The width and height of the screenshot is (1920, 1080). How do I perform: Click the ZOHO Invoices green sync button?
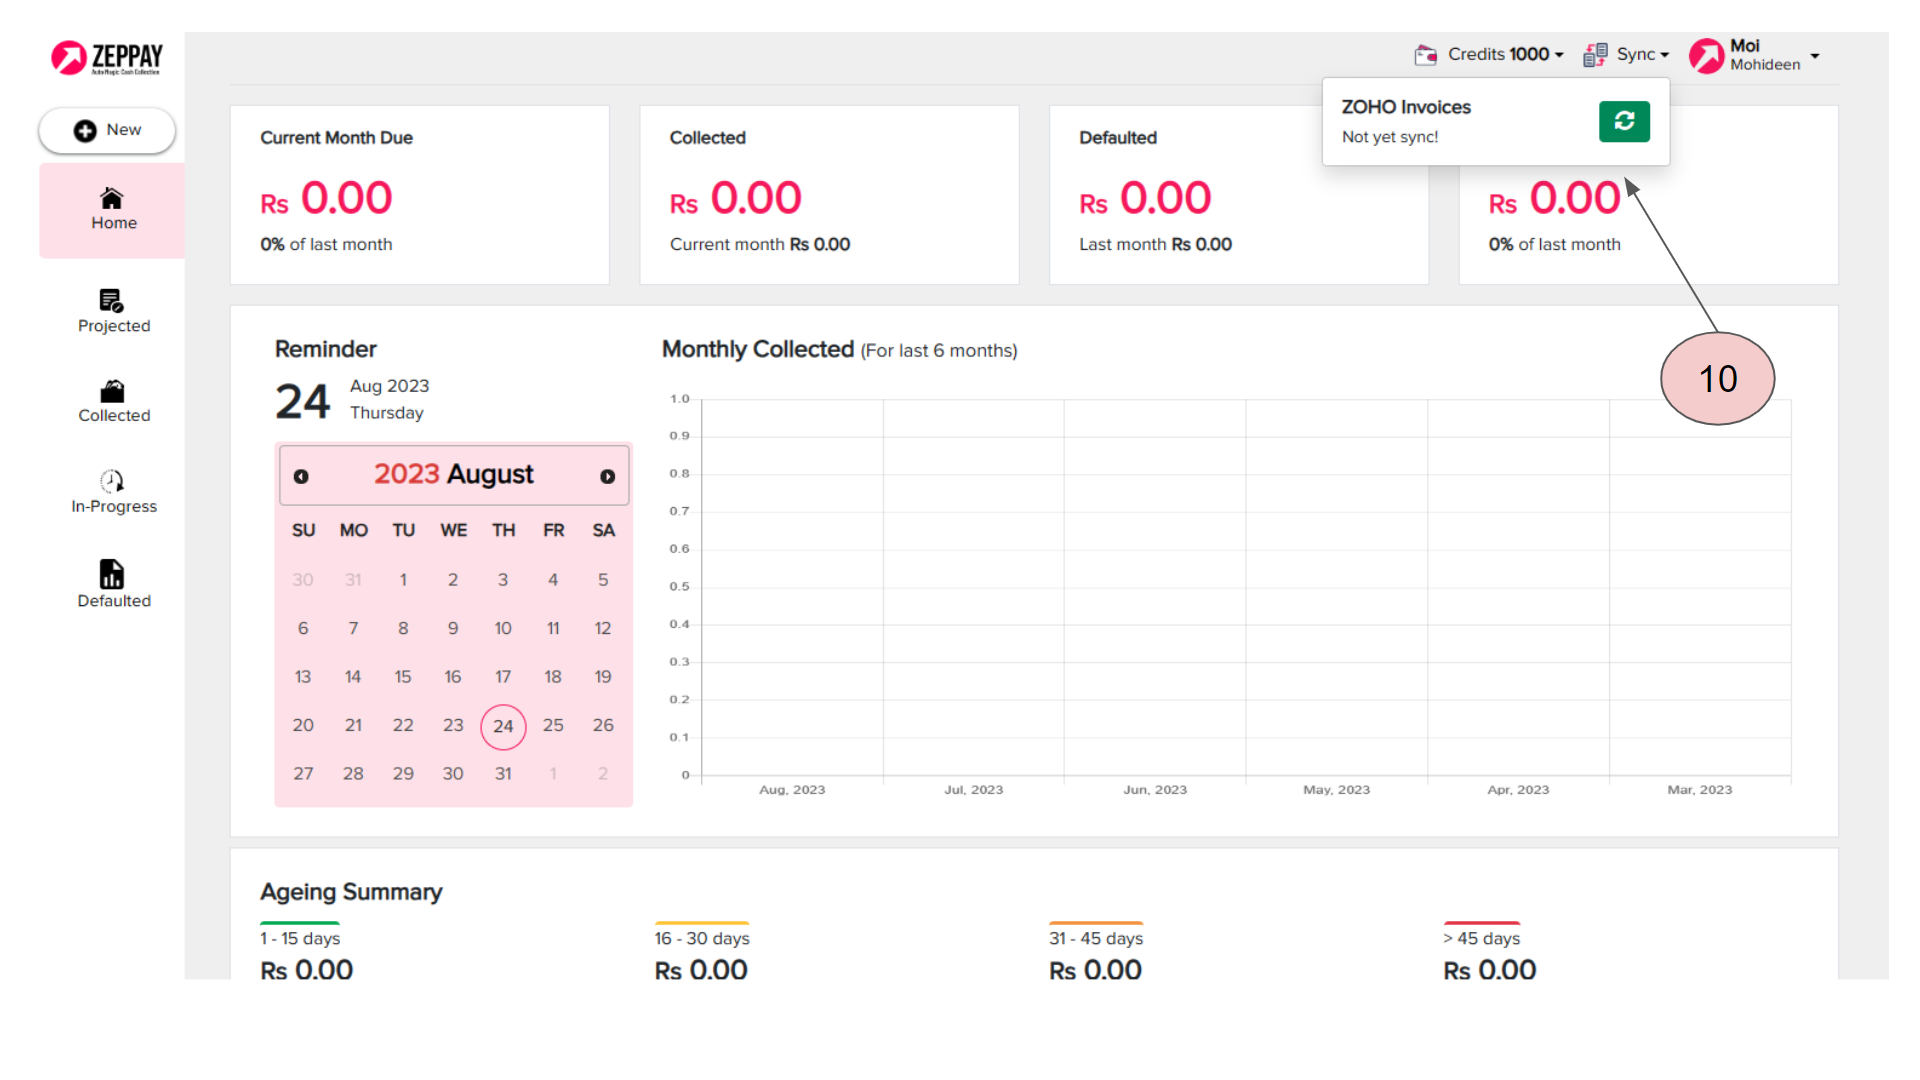(x=1623, y=121)
